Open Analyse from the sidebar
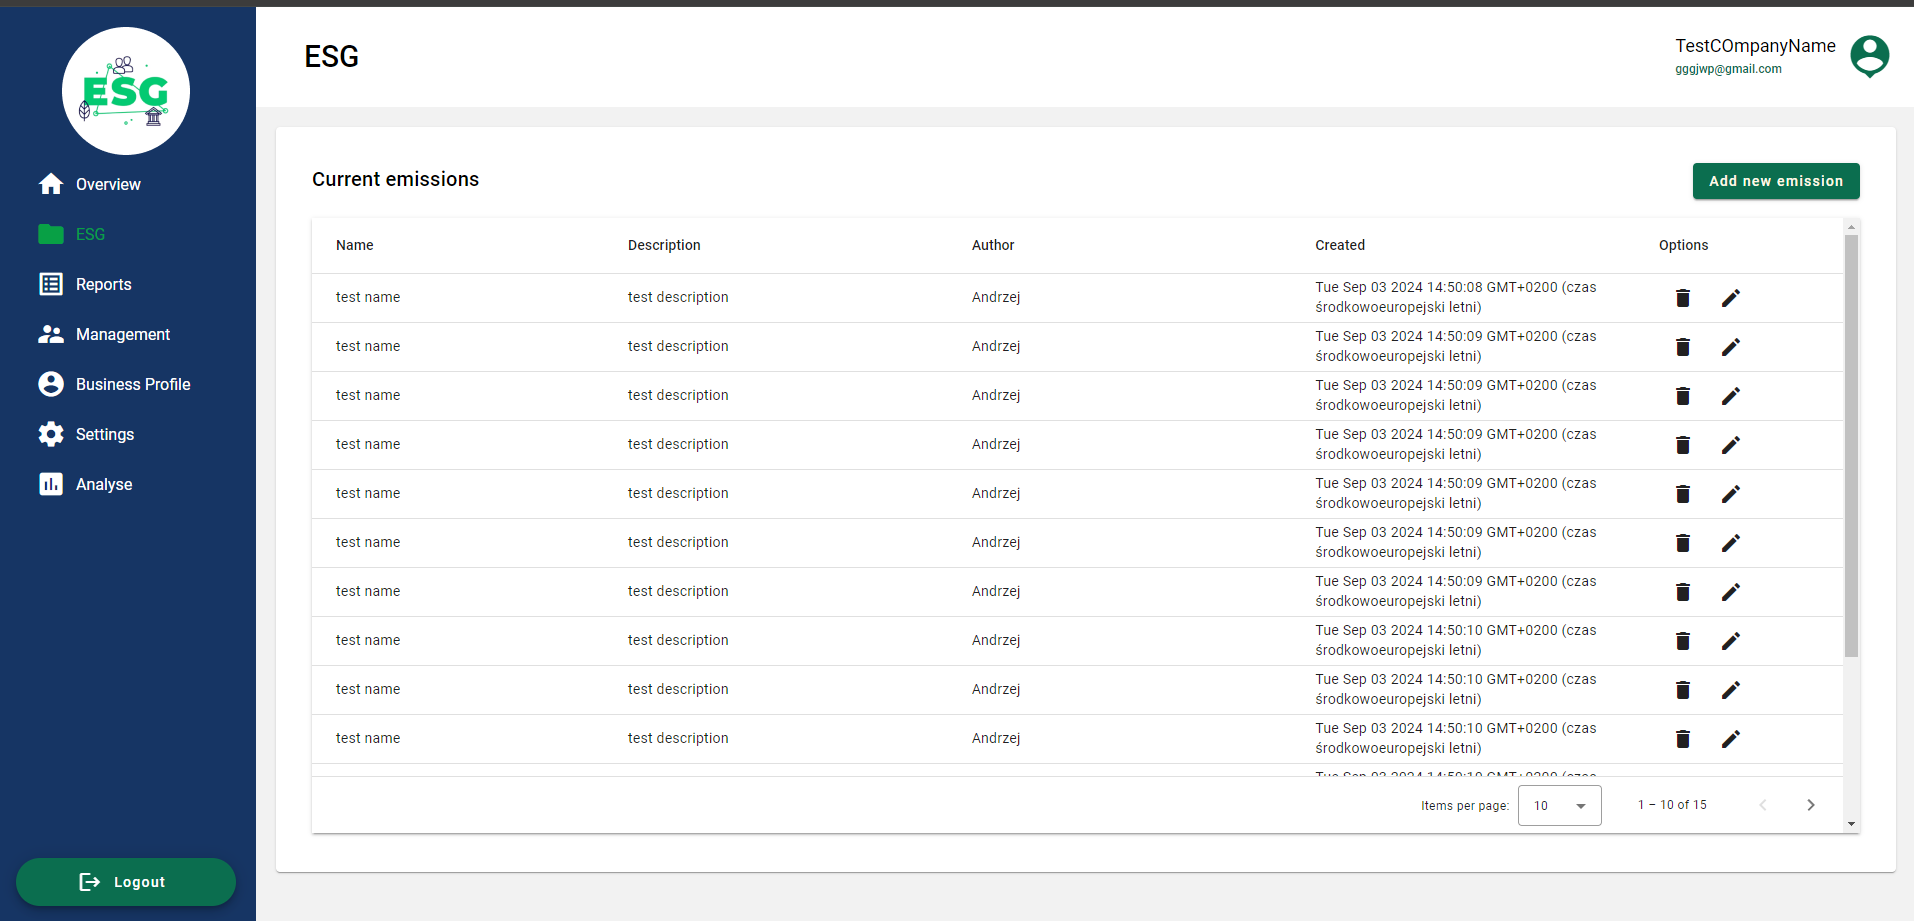Viewport: 1914px width, 921px height. [85, 484]
